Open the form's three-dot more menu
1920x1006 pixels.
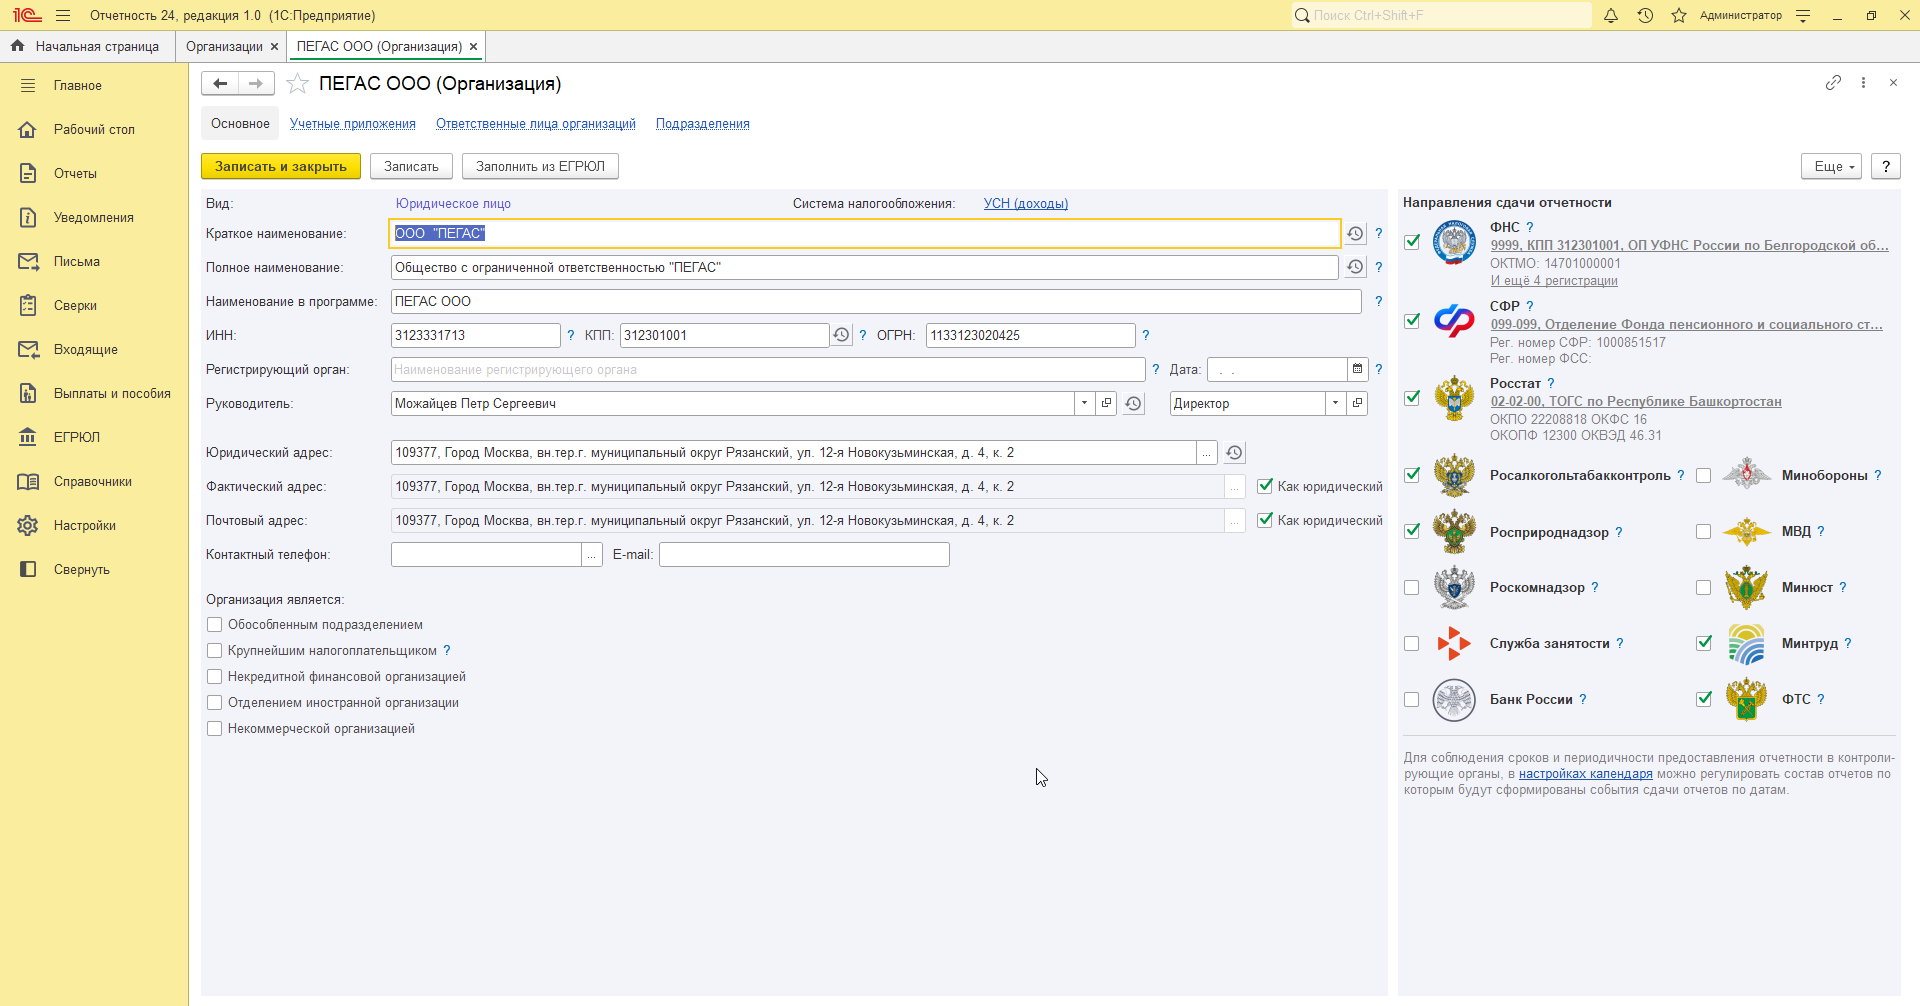(1863, 83)
